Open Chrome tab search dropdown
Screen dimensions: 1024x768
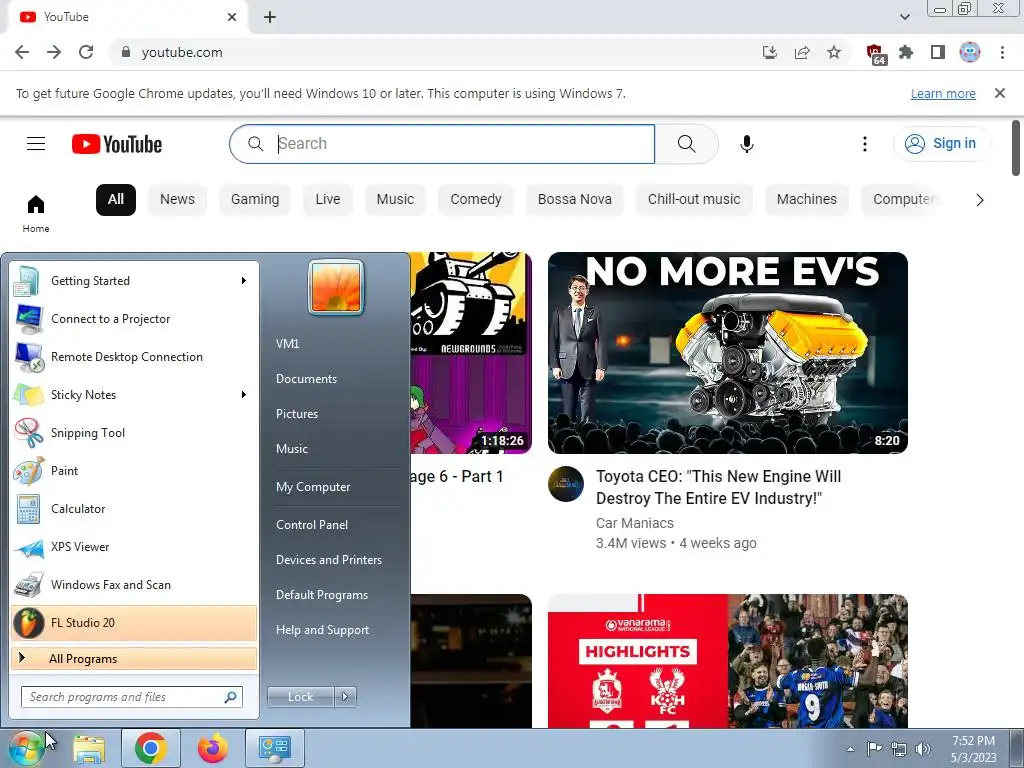[x=904, y=17]
